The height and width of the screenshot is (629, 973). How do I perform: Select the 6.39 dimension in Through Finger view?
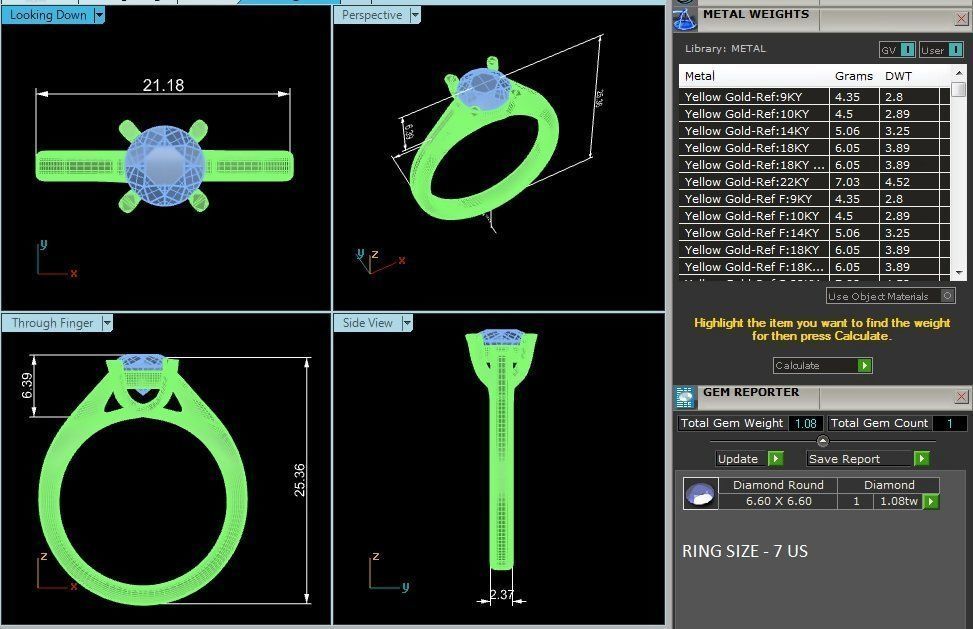(x=27, y=386)
